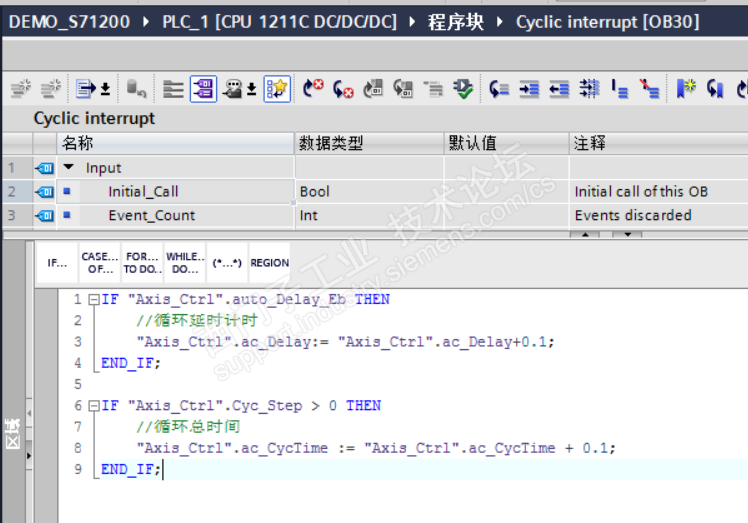The width and height of the screenshot is (748, 523).
Task: Collapse the IF block at line 6
Action: point(94,406)
